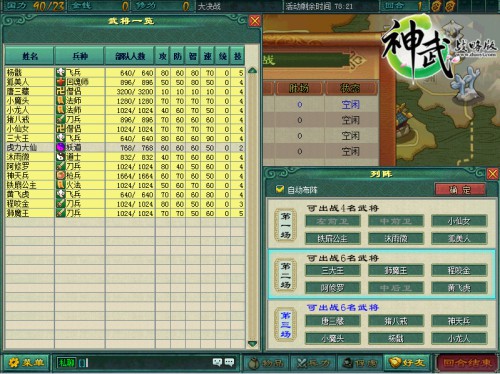Open the 兵力 troops panel
500x374 pixels.
[x=313, y=363]
